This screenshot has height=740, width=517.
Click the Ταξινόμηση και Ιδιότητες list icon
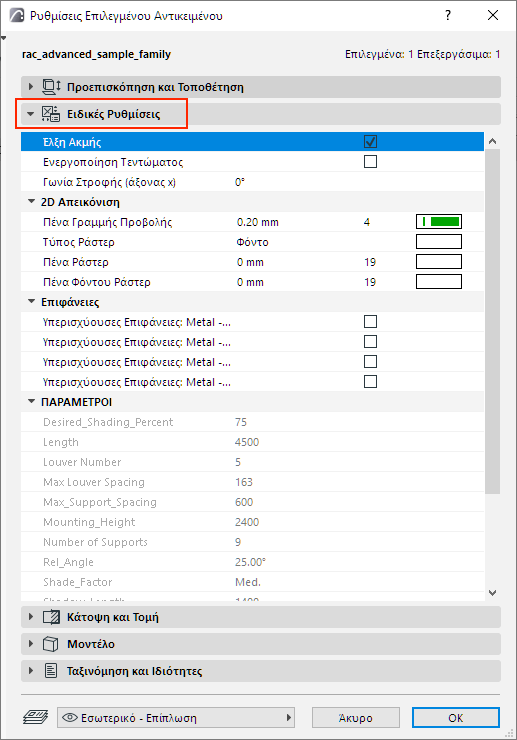click(51, 671)
